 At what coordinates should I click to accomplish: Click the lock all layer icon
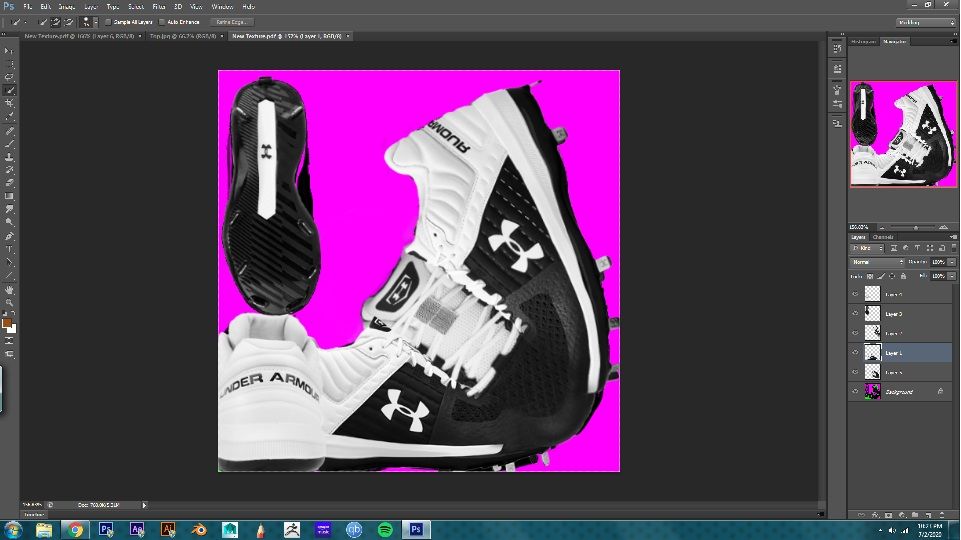[x=903, y=276]
